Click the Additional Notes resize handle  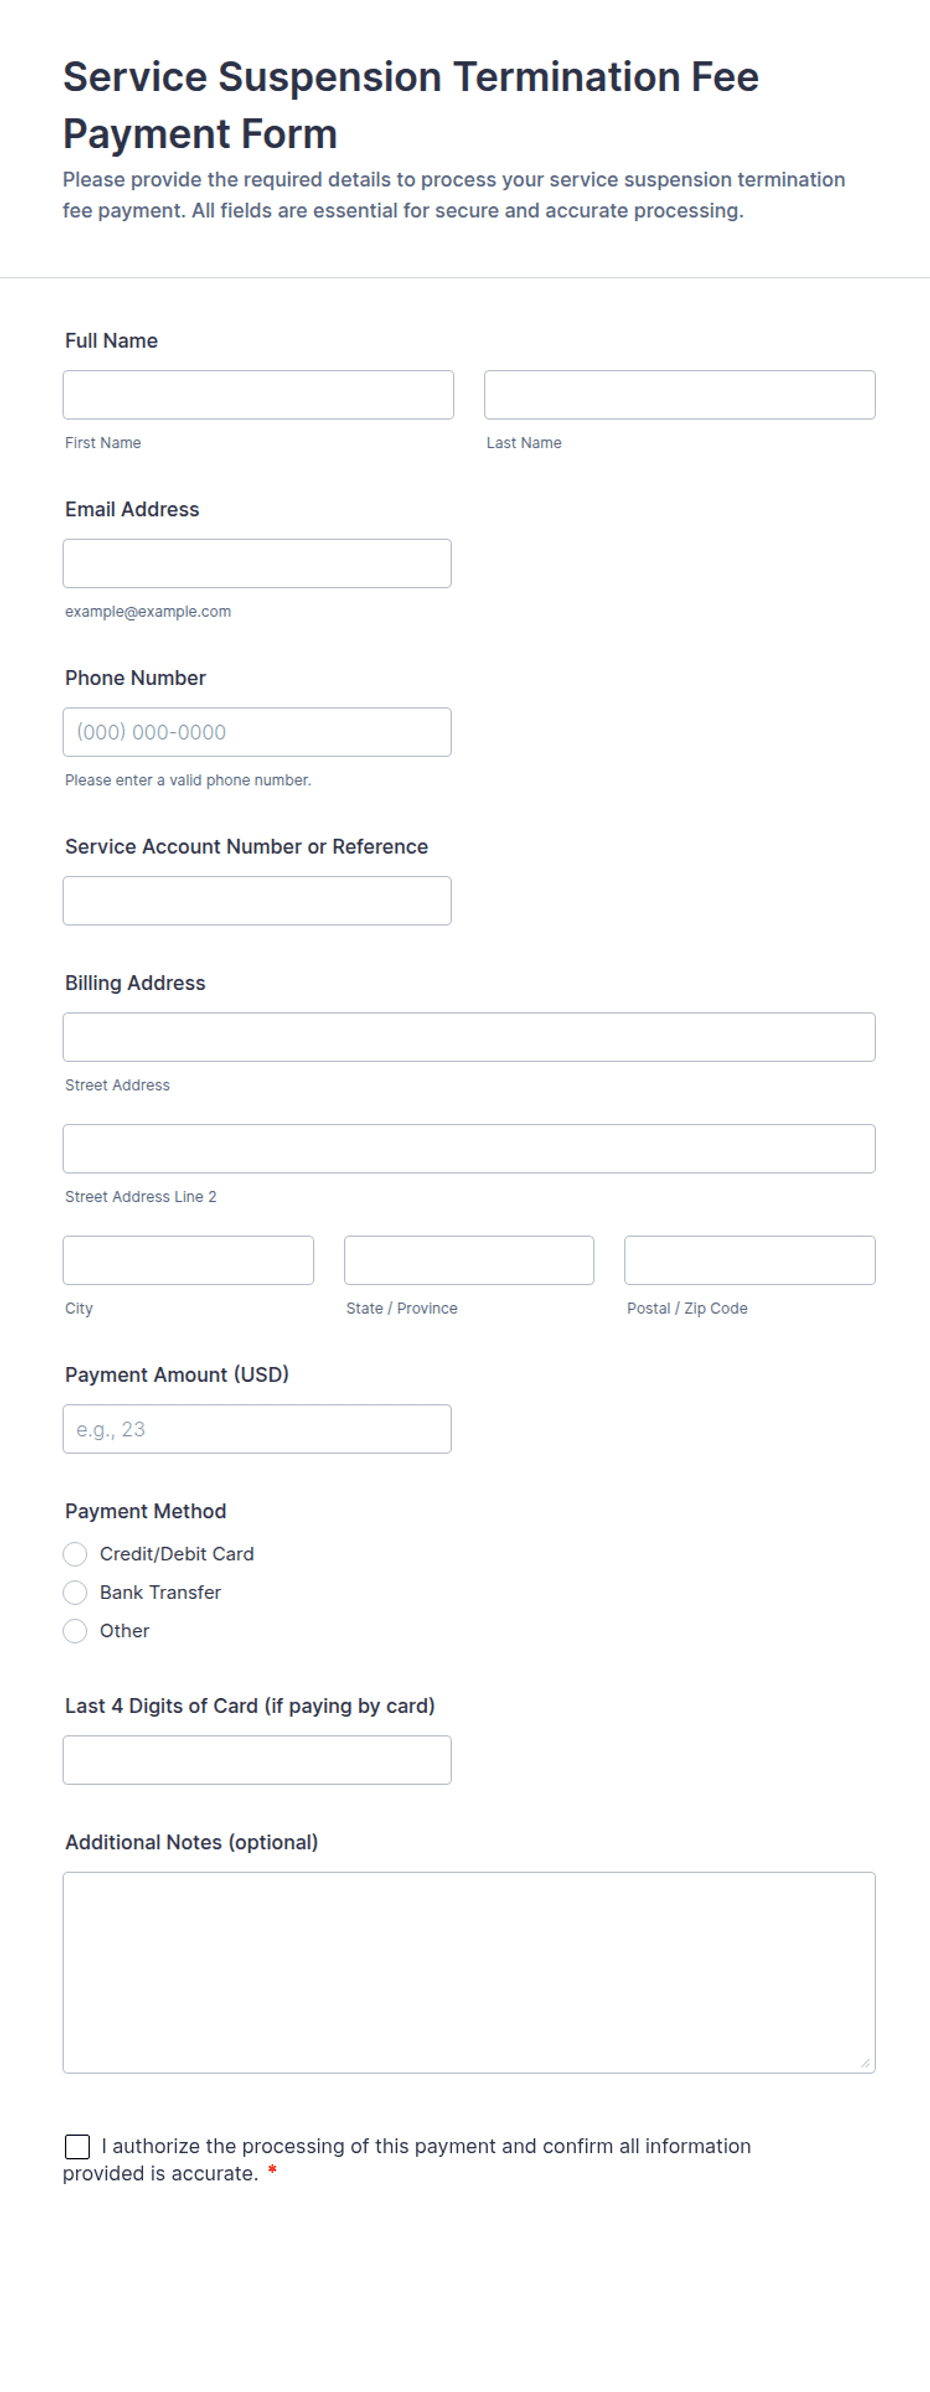point(865,2063)
